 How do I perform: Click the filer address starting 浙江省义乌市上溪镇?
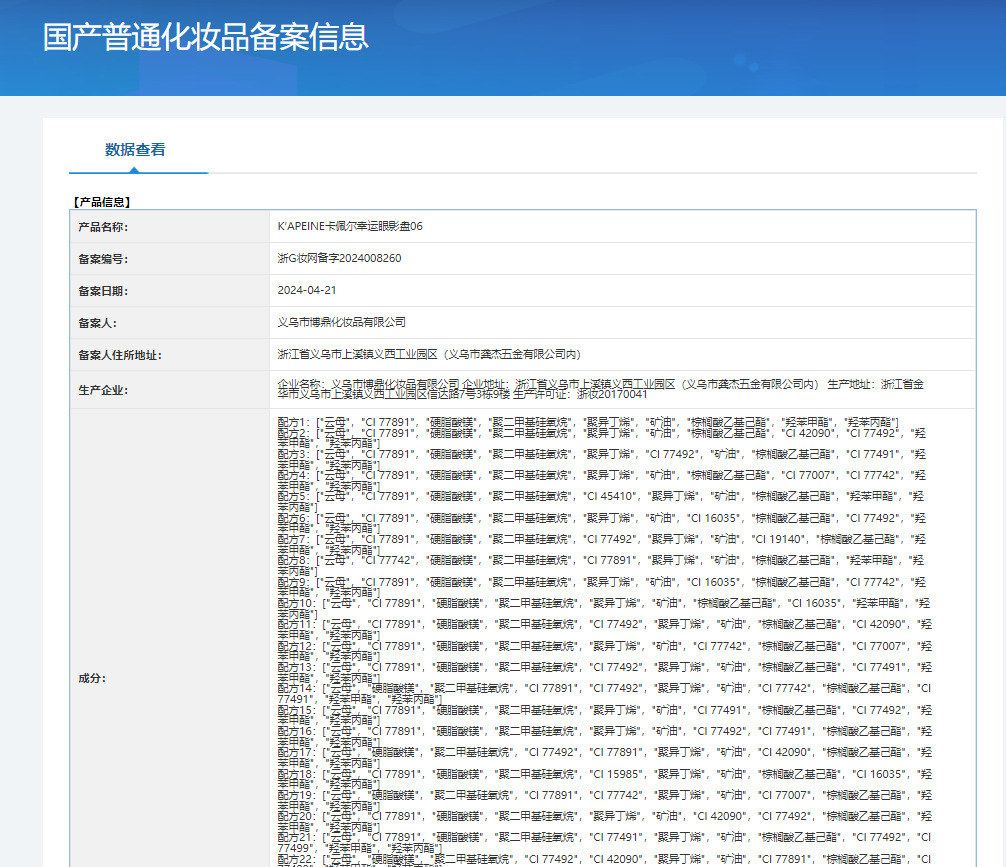coord(429,355)
